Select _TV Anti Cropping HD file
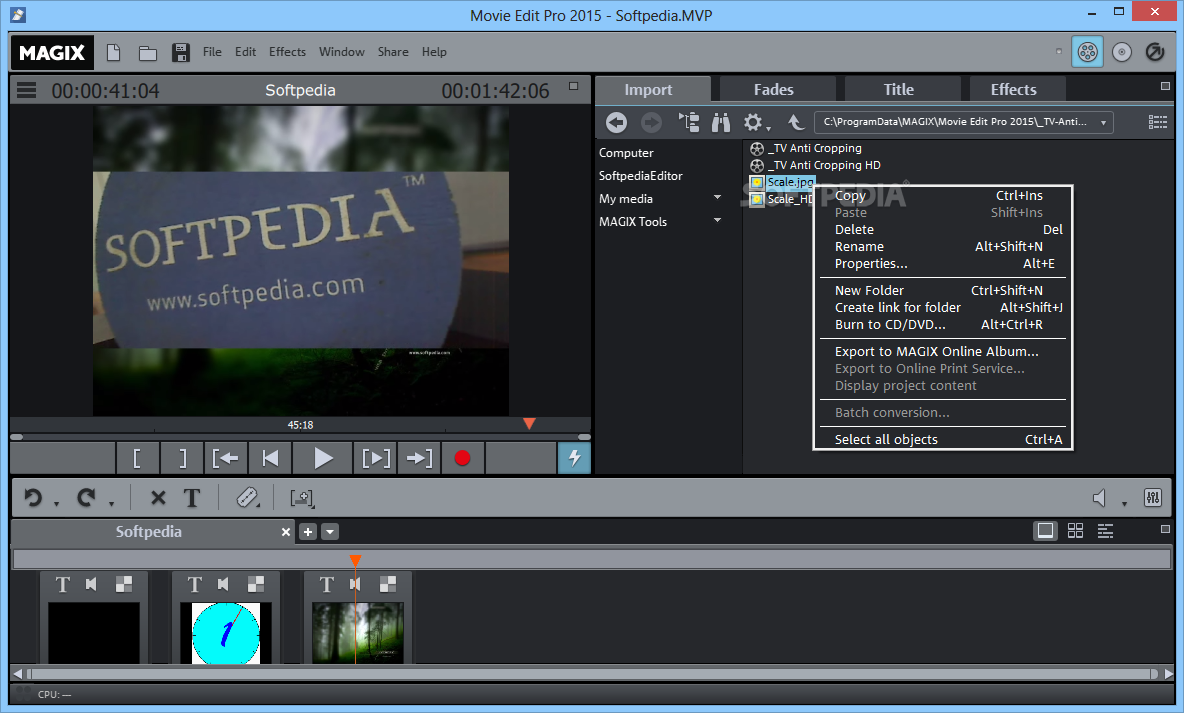The image size is (1184, 713). pos(816,165)
